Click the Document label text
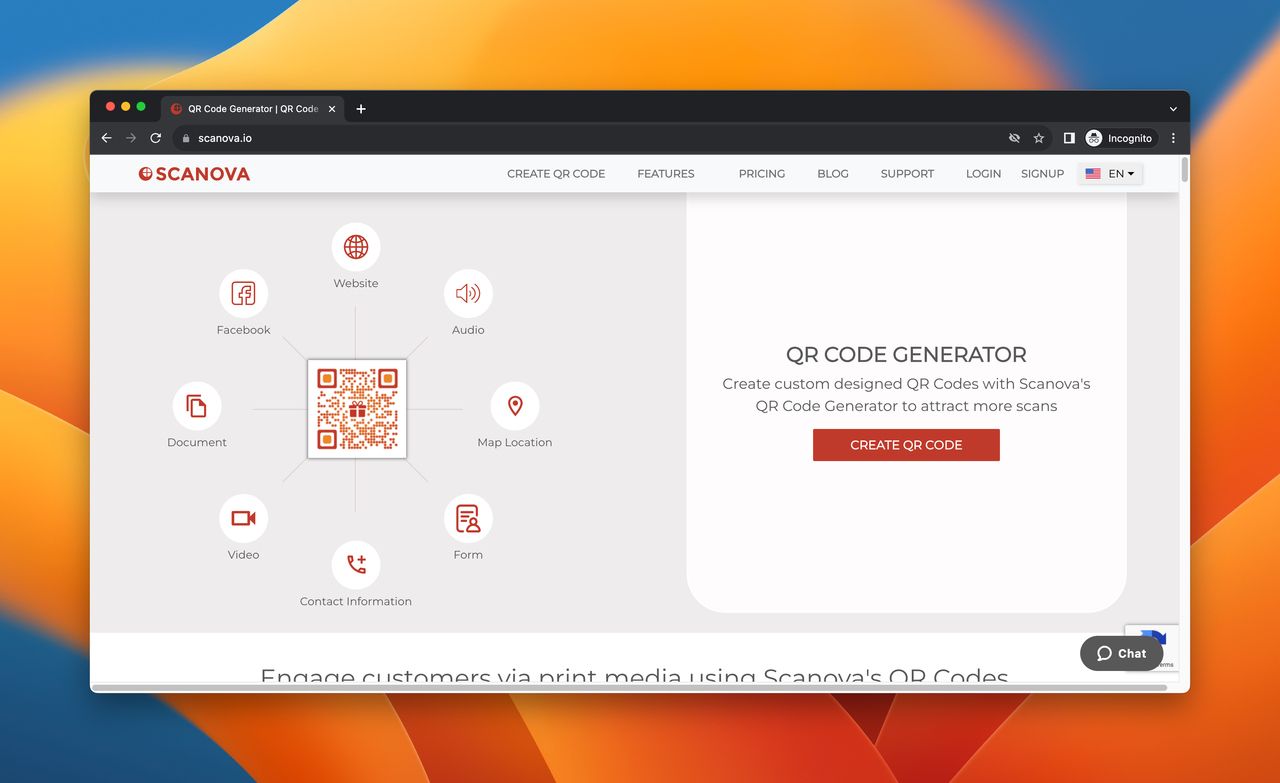 coord(197,443)
